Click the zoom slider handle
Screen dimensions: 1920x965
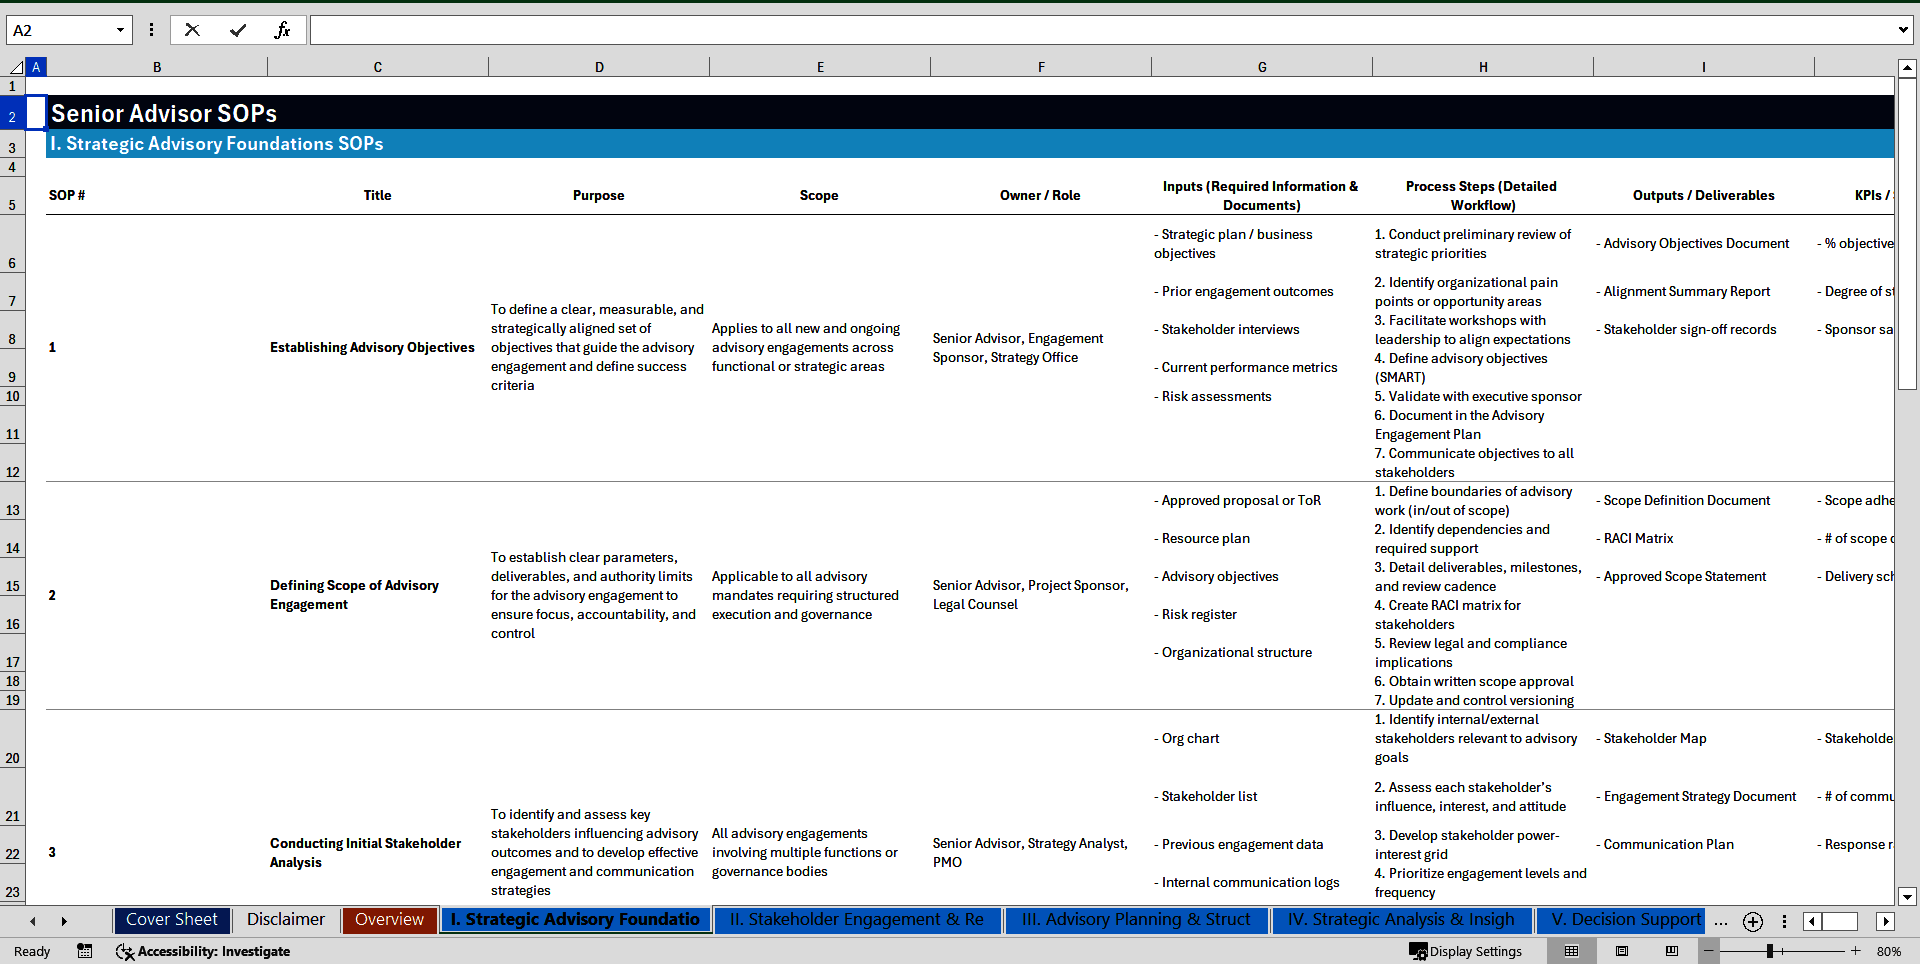pyautogui.click(x=1769, y=951)
